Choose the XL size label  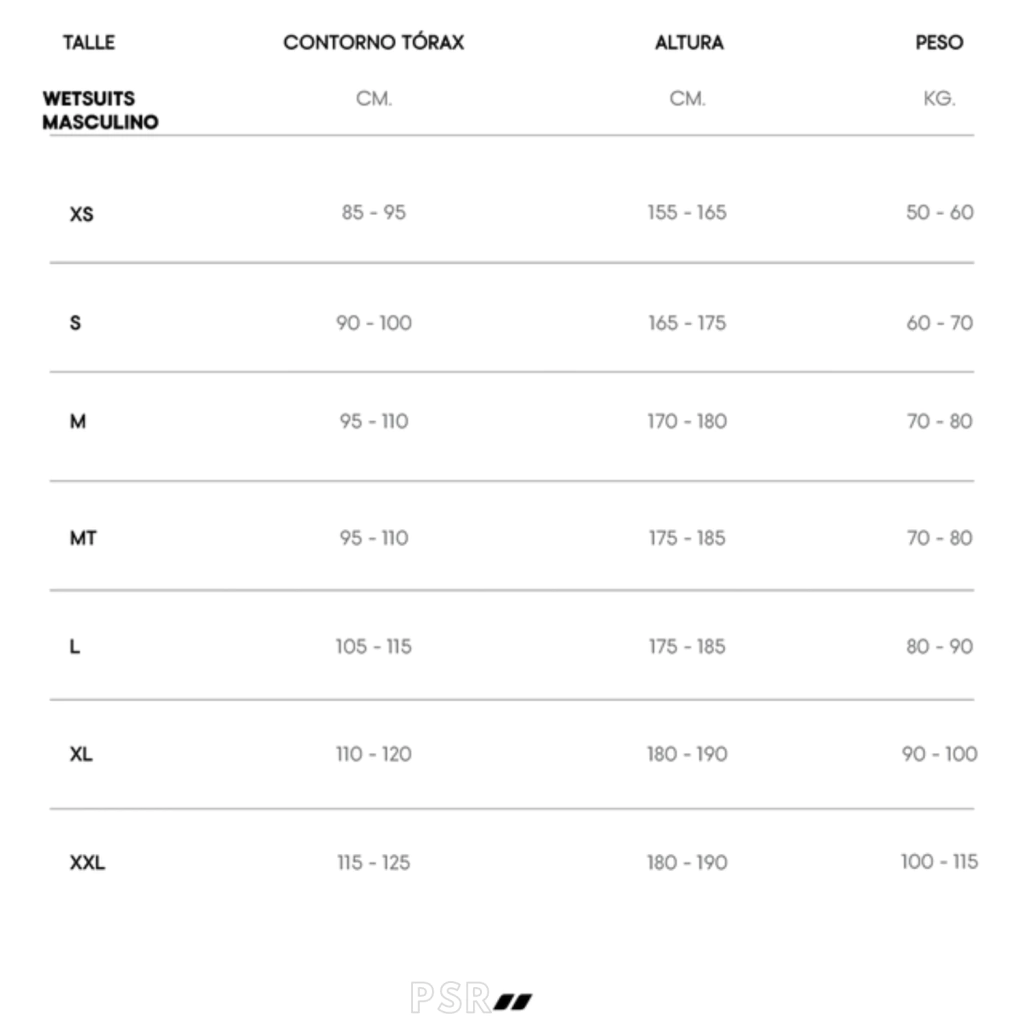point(82,755)
